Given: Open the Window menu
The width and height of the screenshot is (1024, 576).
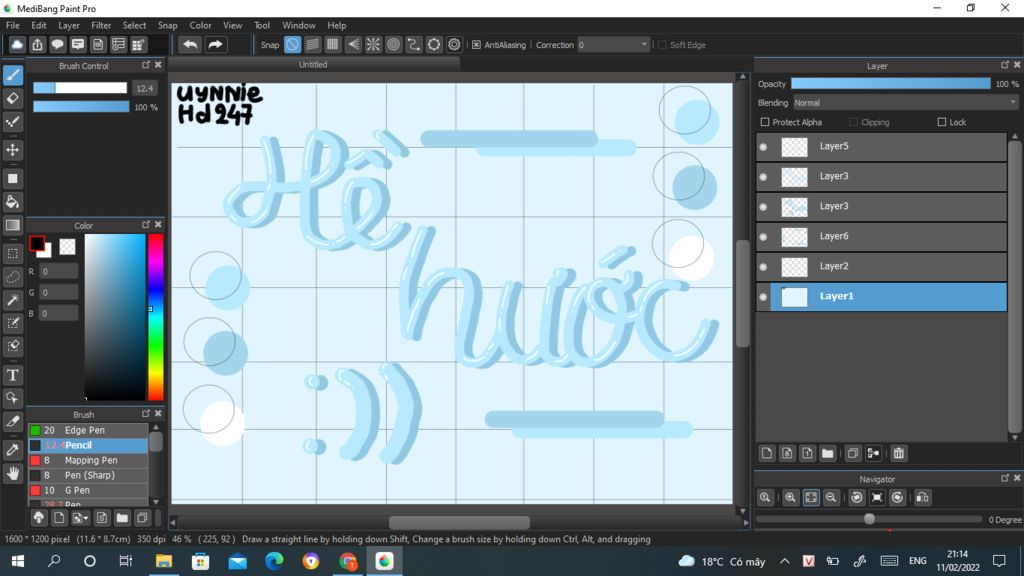Looking at the screenshot, I should coord(298,25).
